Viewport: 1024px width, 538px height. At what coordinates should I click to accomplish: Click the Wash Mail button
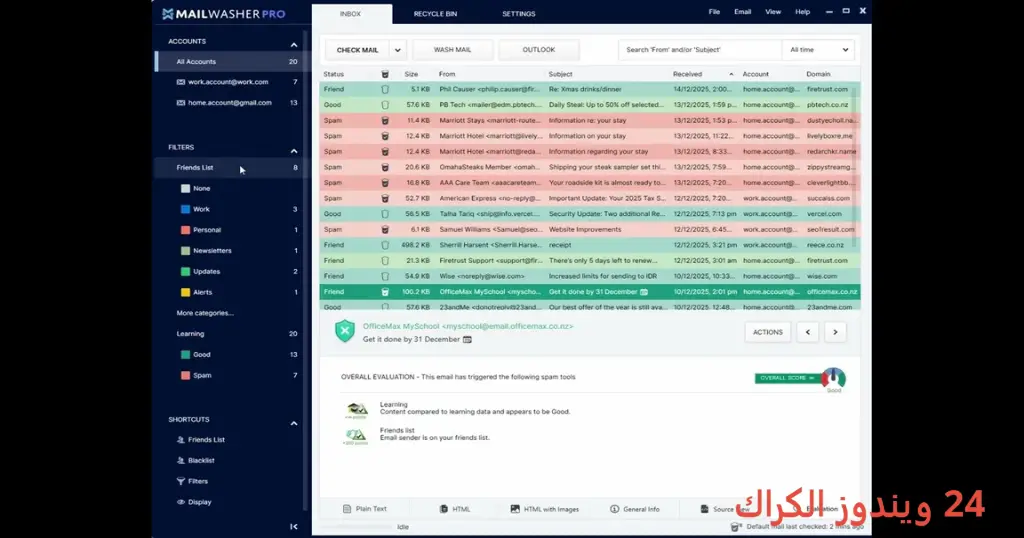pyautogui.click(x=453, y=50)
